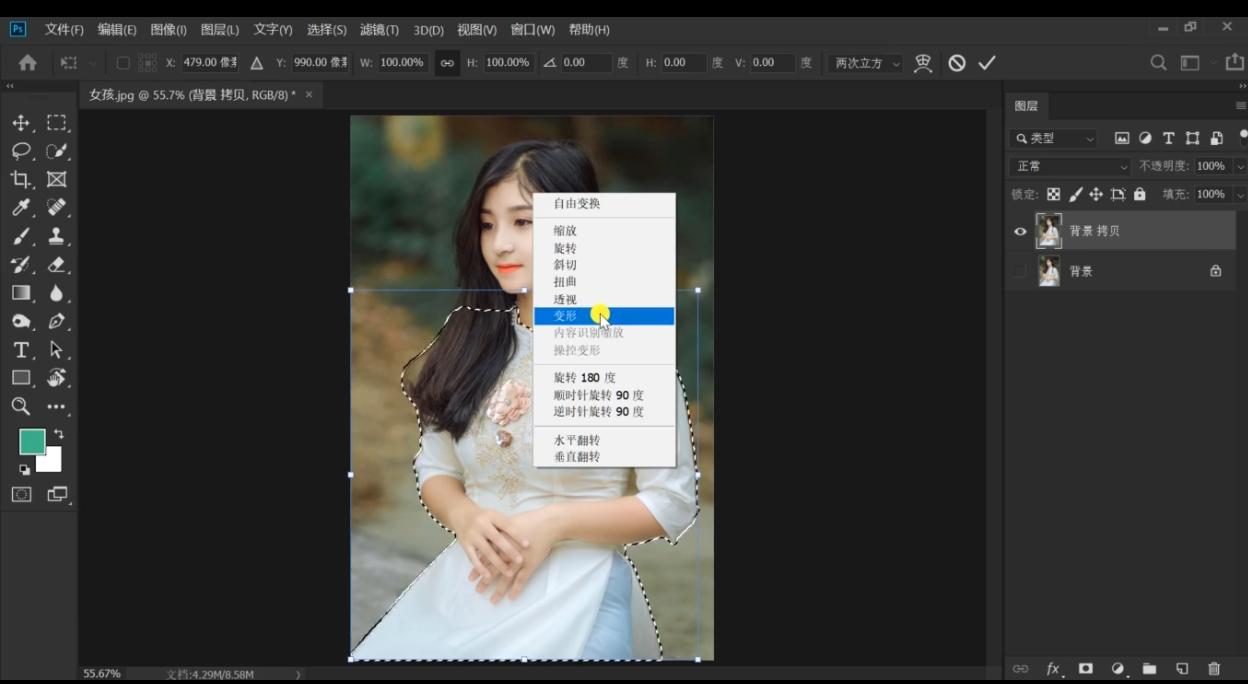1248x684 pixels.
Task: Open the Add layer style (fx) menu
Action: [x=1051, y=668]
